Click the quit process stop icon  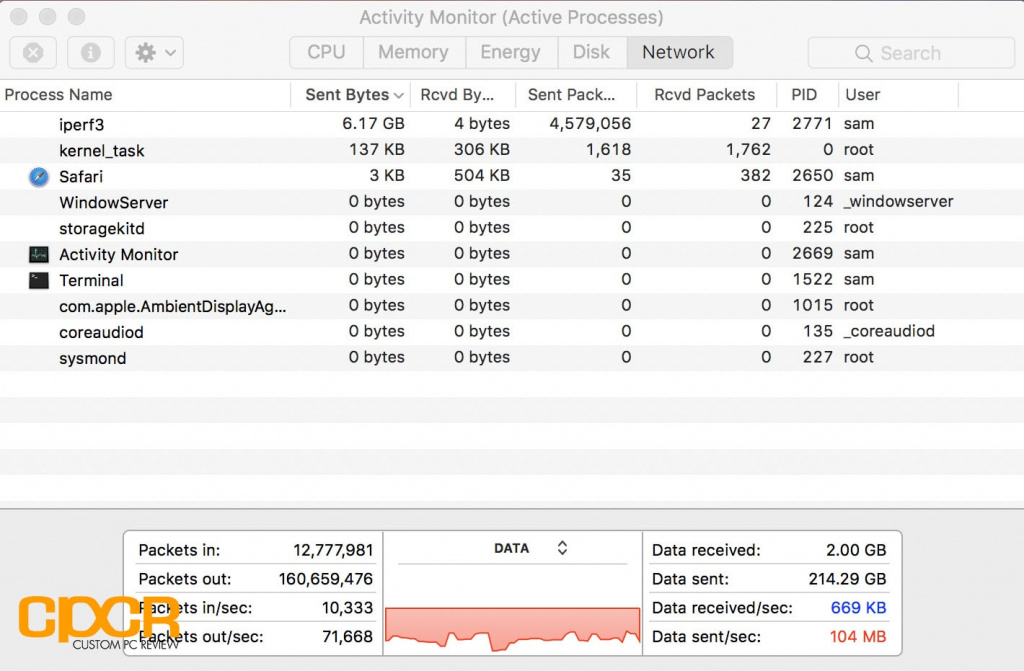(33, 53)
